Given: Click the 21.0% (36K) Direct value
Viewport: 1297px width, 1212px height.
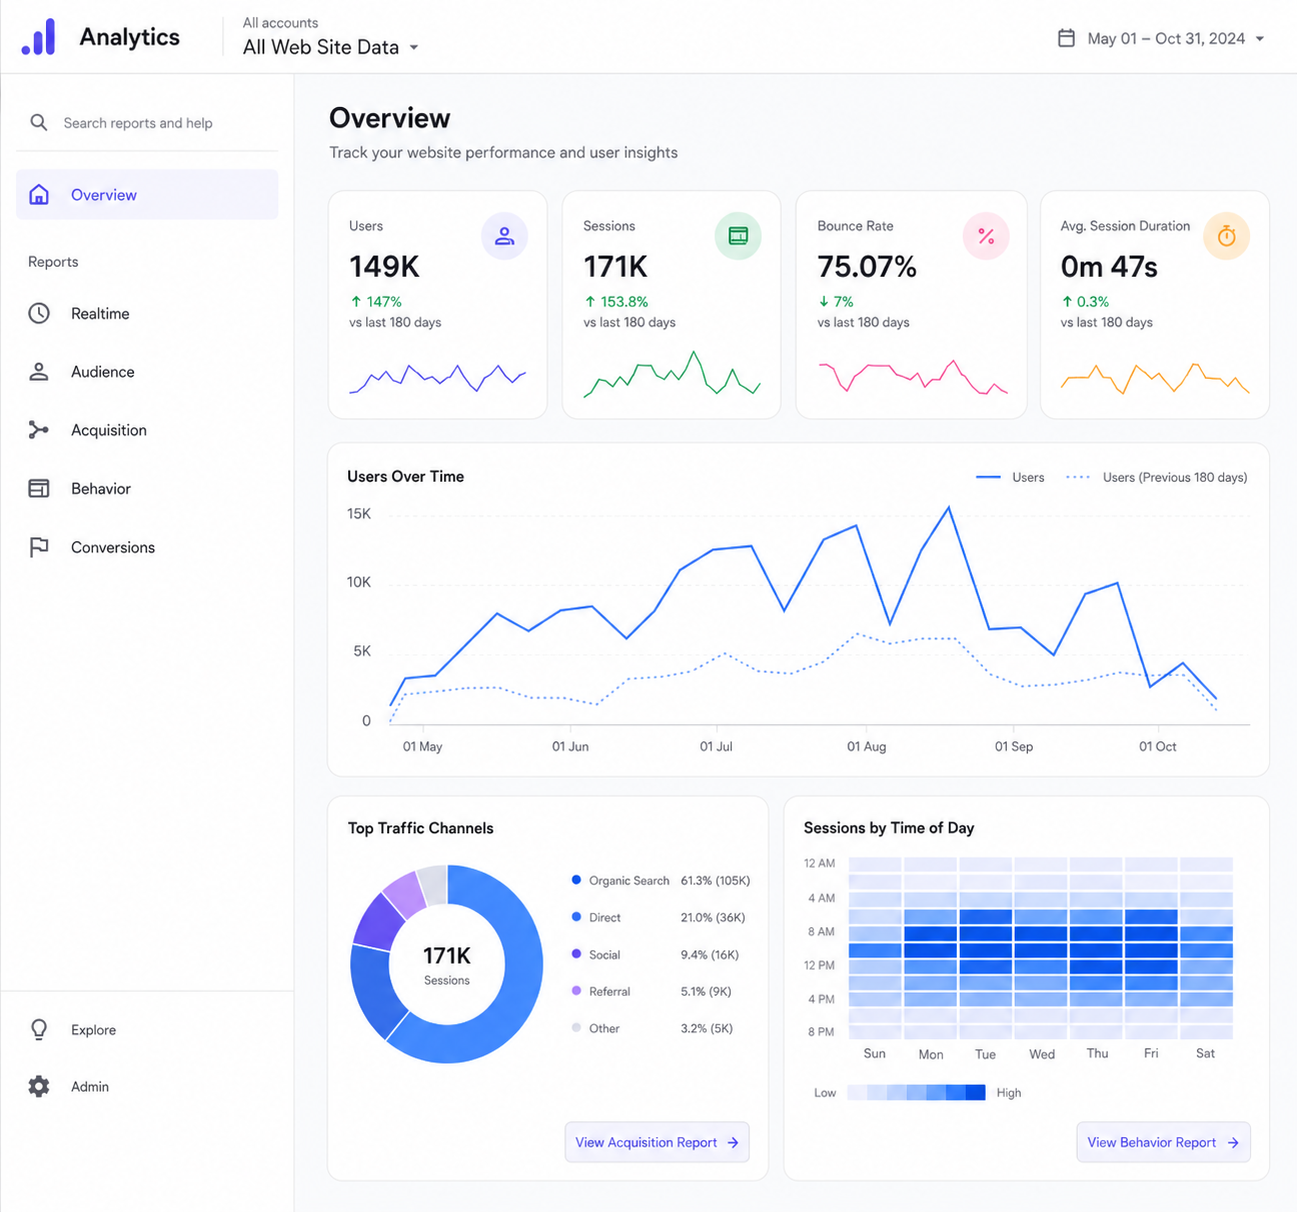Looking at the screenshot, I should [713, 918].
